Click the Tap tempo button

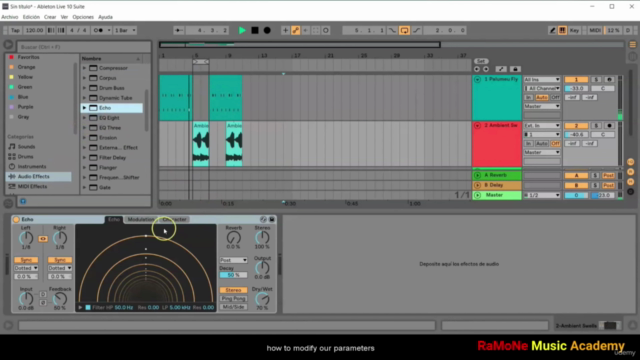pos(15,30)
